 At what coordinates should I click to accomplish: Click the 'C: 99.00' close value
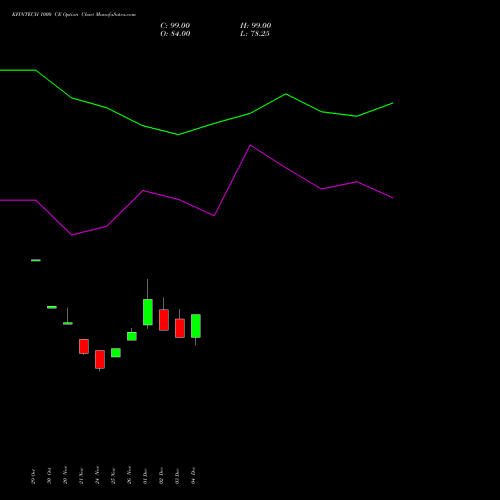(x=175, y=25)
